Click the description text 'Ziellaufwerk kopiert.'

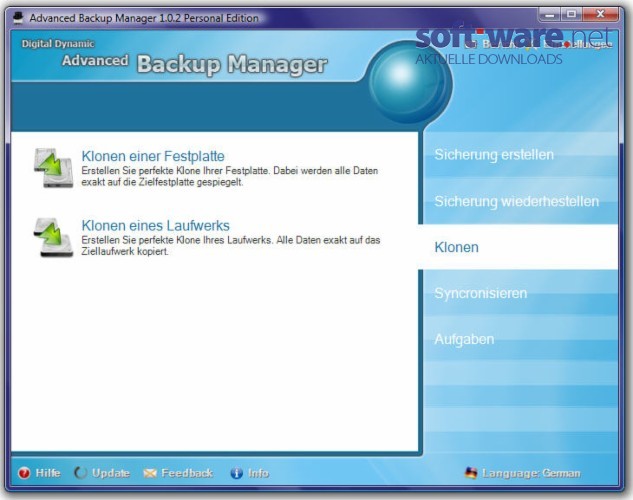[125, 251]
